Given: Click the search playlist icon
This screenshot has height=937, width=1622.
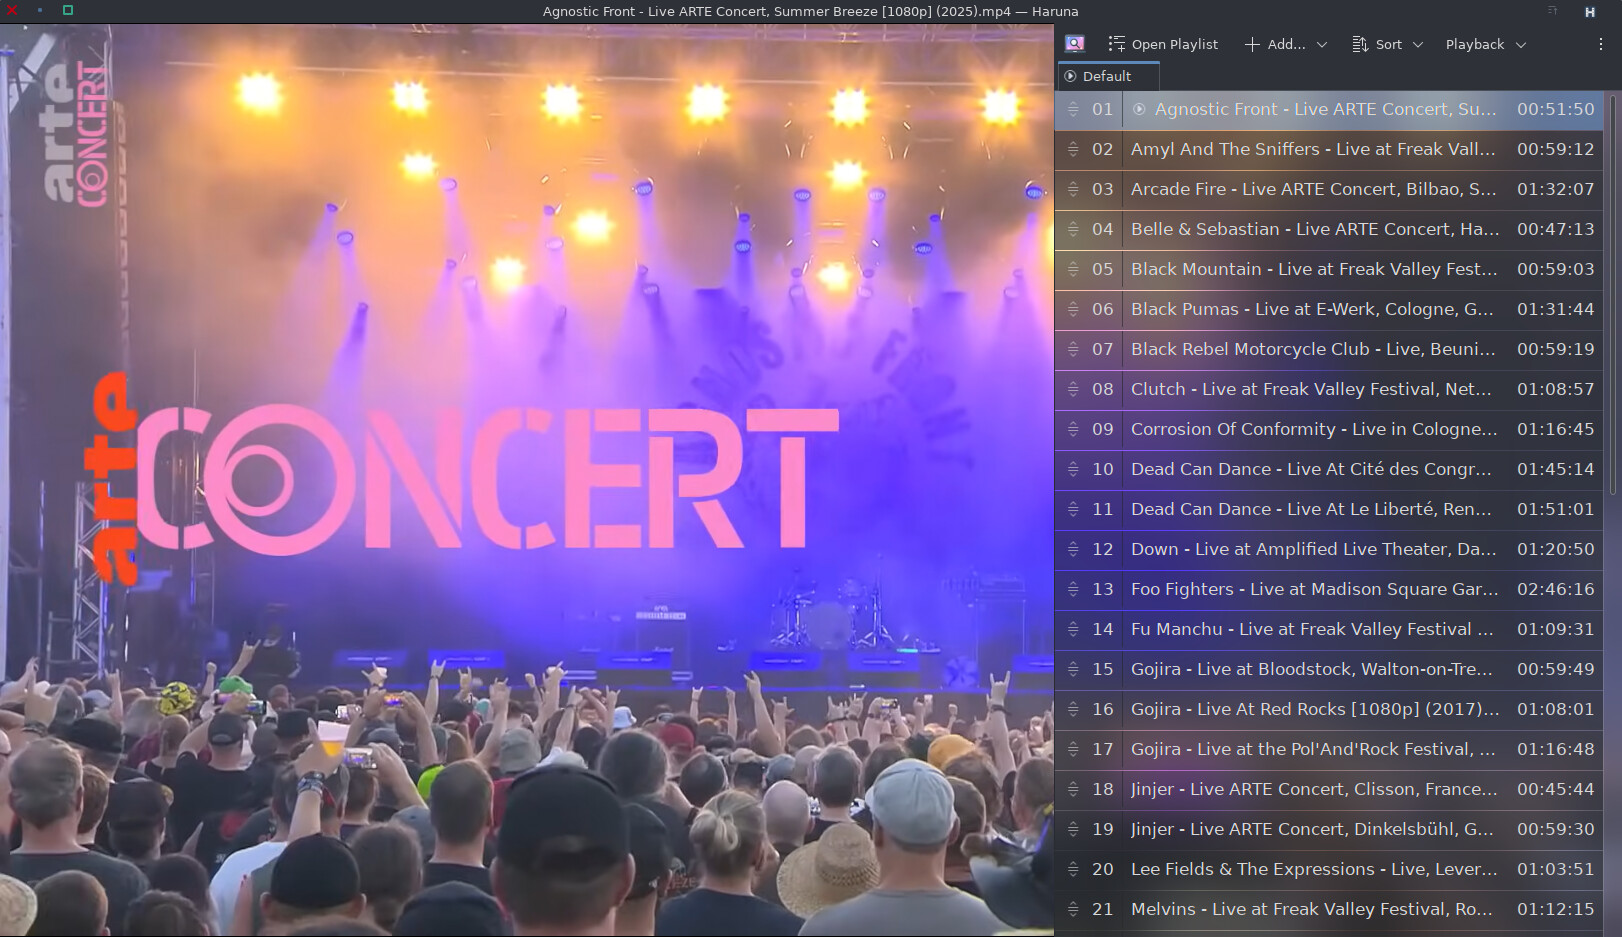Looking at the screenshot, I should click(1075, 44).
